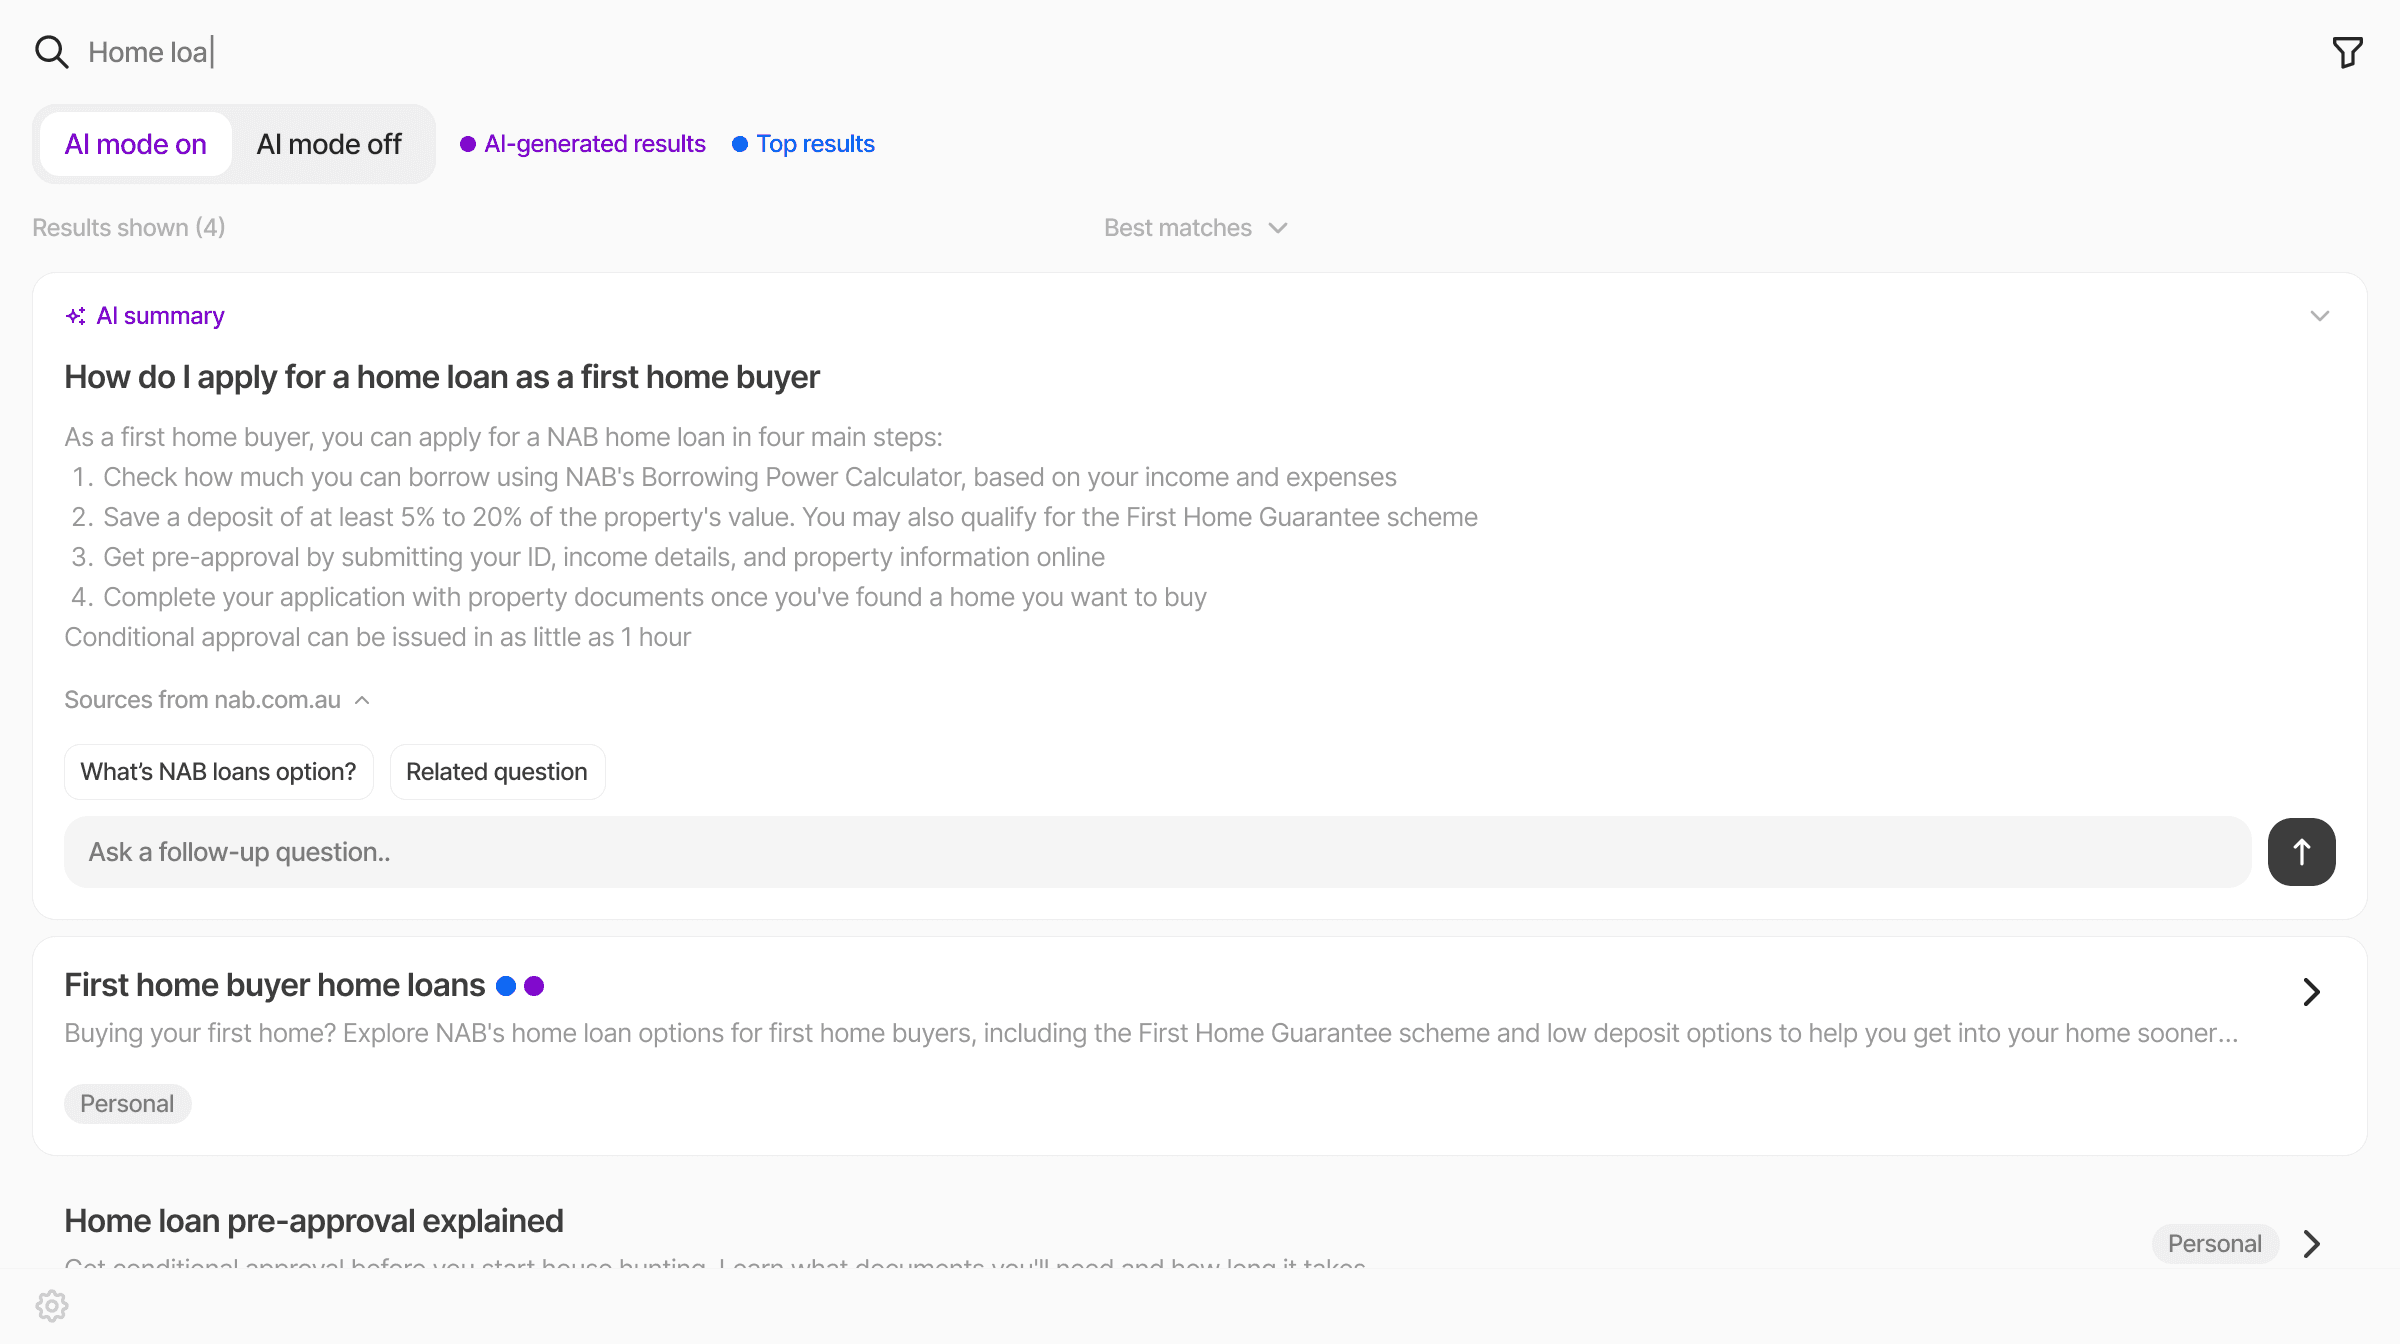Viewport: 2400px width, 1344px height.
Task: Click step 4 about completing your application
Action: coord(639,597)
